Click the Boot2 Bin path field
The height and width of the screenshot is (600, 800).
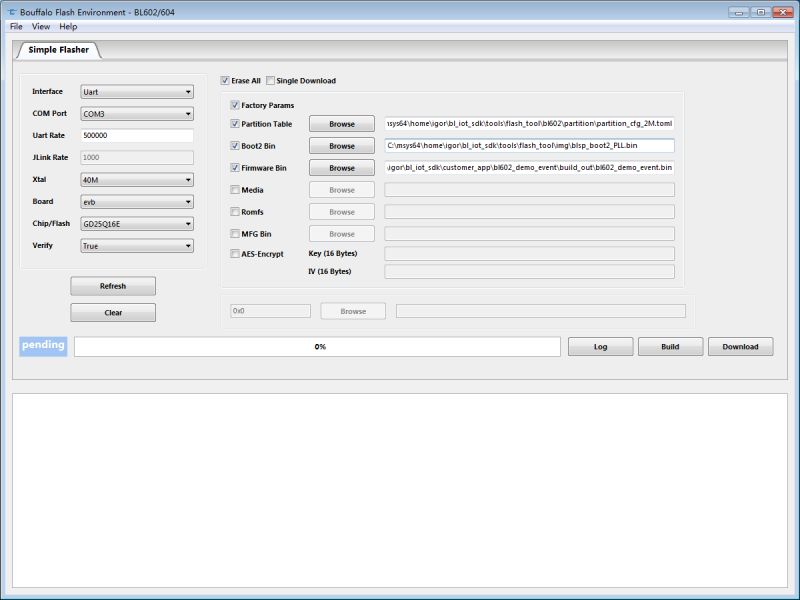pos(530,146)
